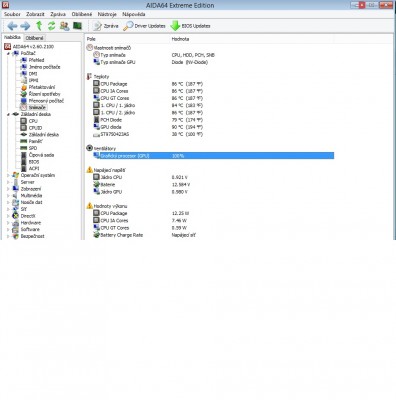Open the Zobrazit menu
This screenshot has width=396, height=400.
pyautogui.click(x=35, y=14)
